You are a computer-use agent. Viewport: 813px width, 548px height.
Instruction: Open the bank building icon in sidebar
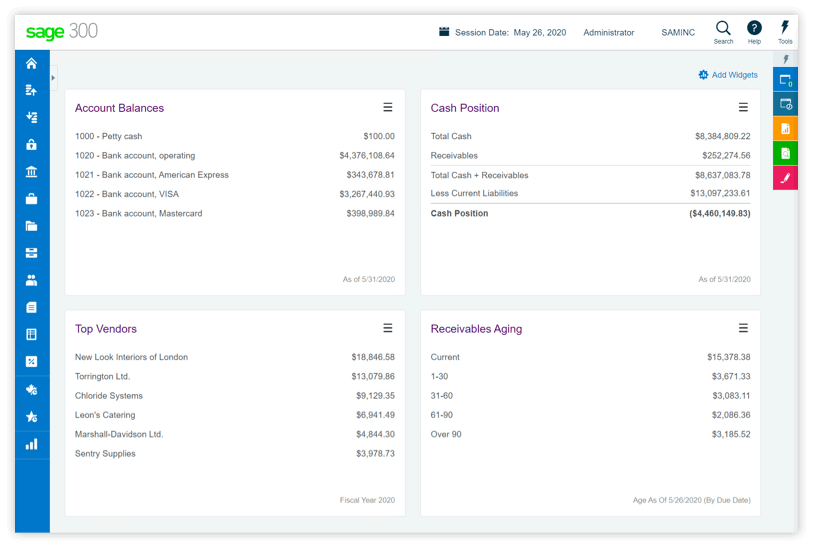32,171
